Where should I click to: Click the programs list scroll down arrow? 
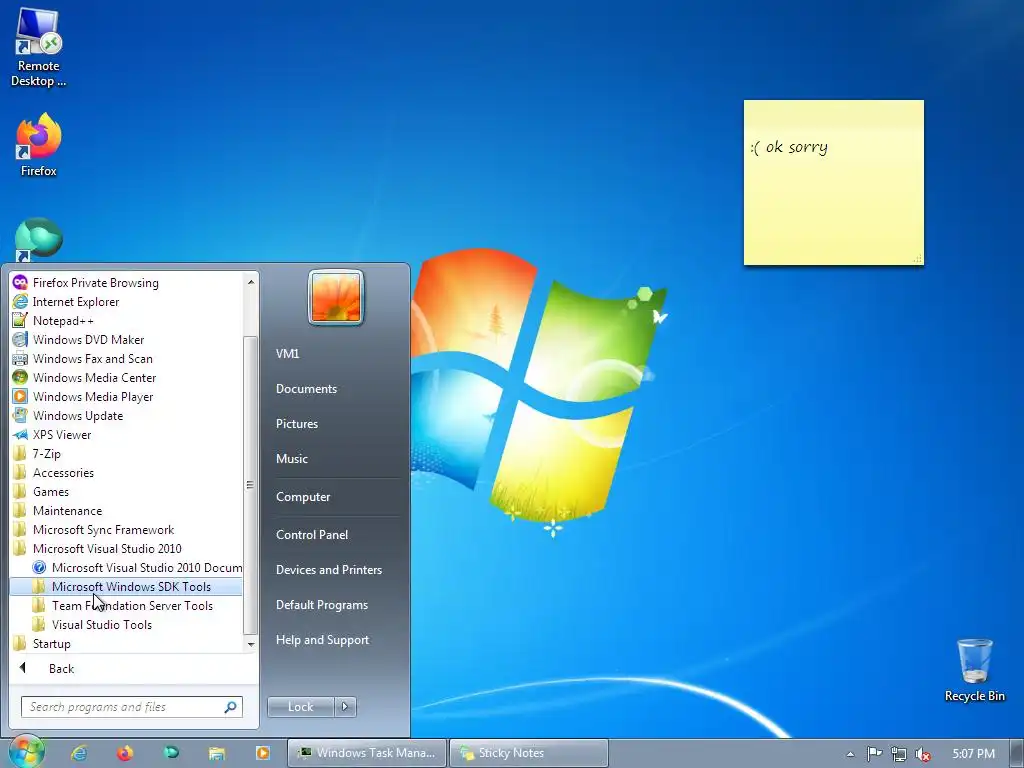(x=251, y=644)
